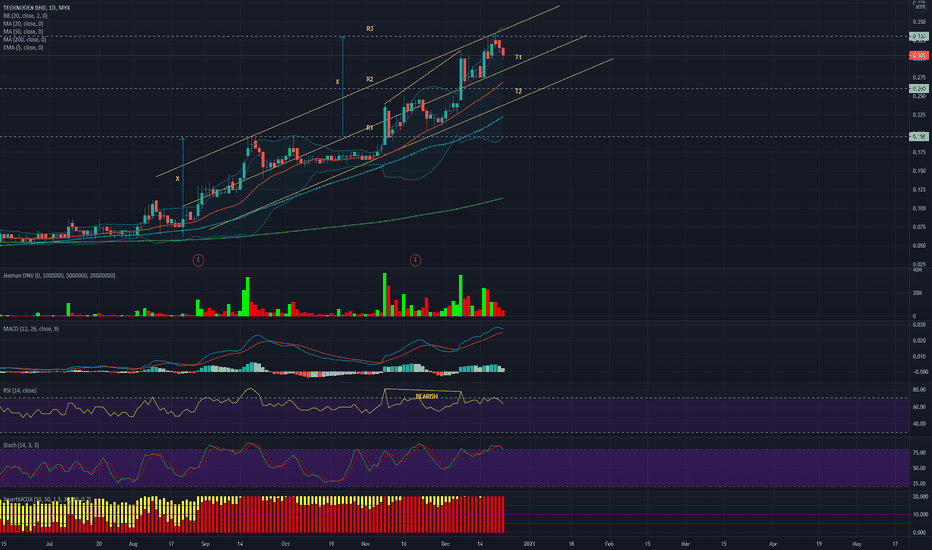Click the Aug label on time axis
The width and height of the screenshot is (932, 550).
133,543
